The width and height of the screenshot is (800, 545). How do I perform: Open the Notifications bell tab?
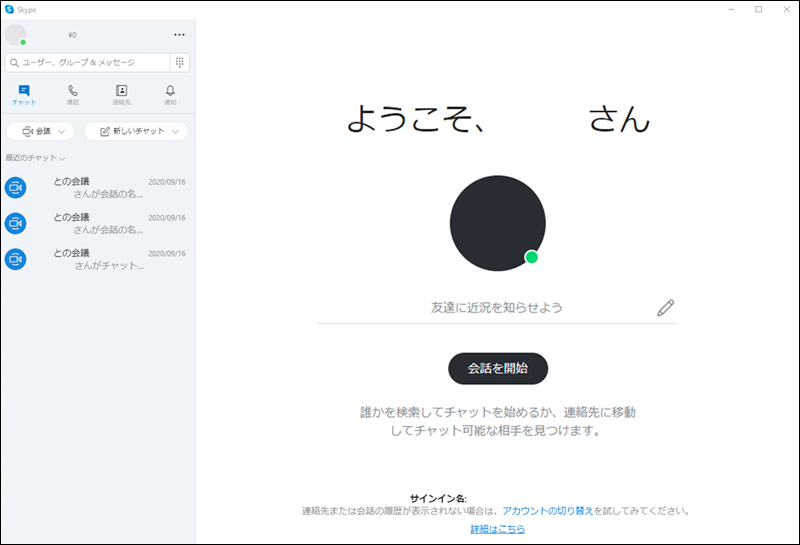tap(170, 95)
